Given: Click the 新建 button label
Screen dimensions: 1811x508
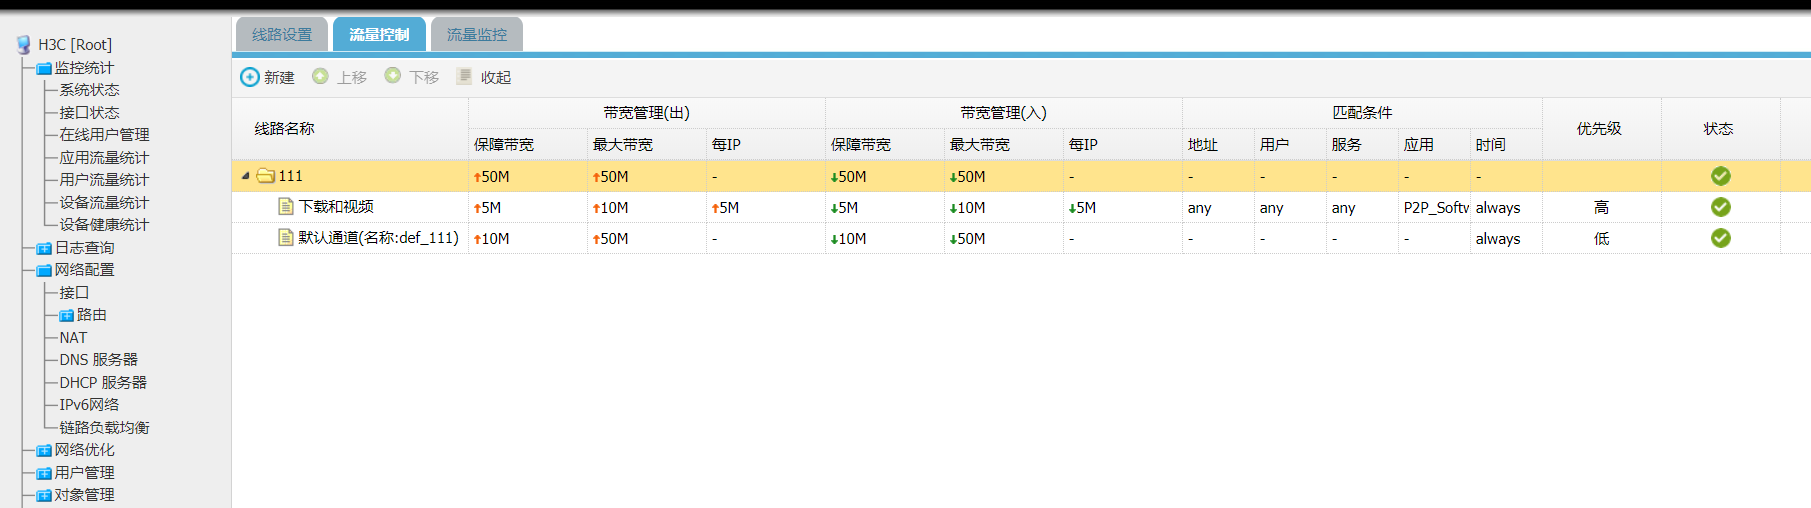Looking at the screenshot, I should [279, 77].
